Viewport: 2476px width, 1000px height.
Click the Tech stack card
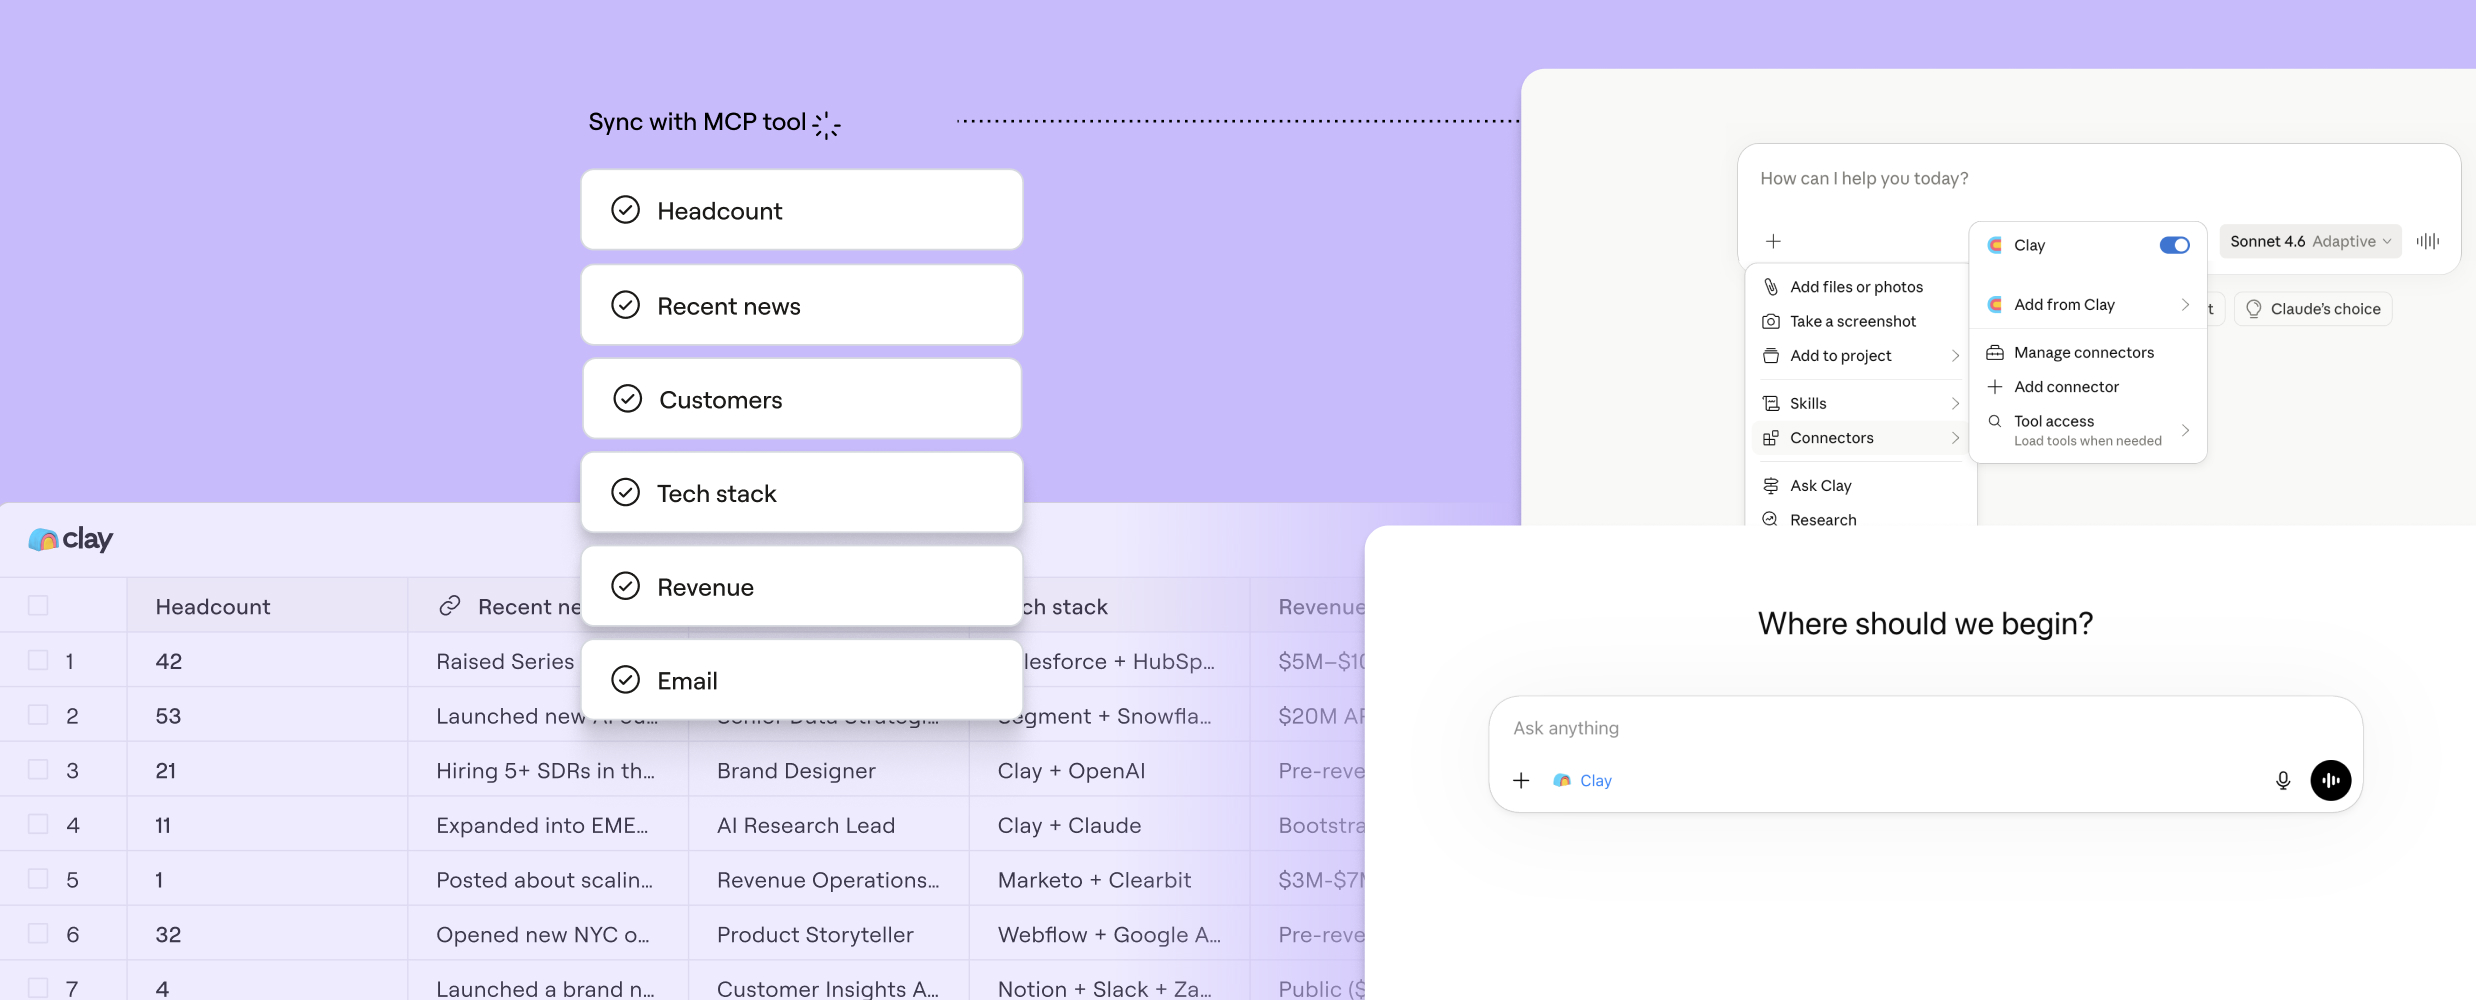coord(802,493)
